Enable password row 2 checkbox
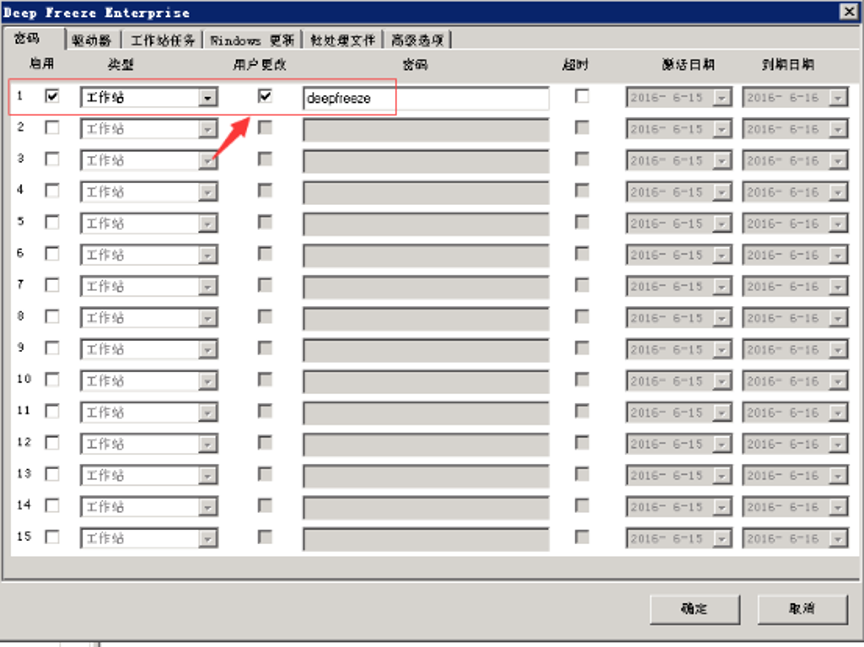The height and width of the screenshot is (647, 864). tap(52, 128)
